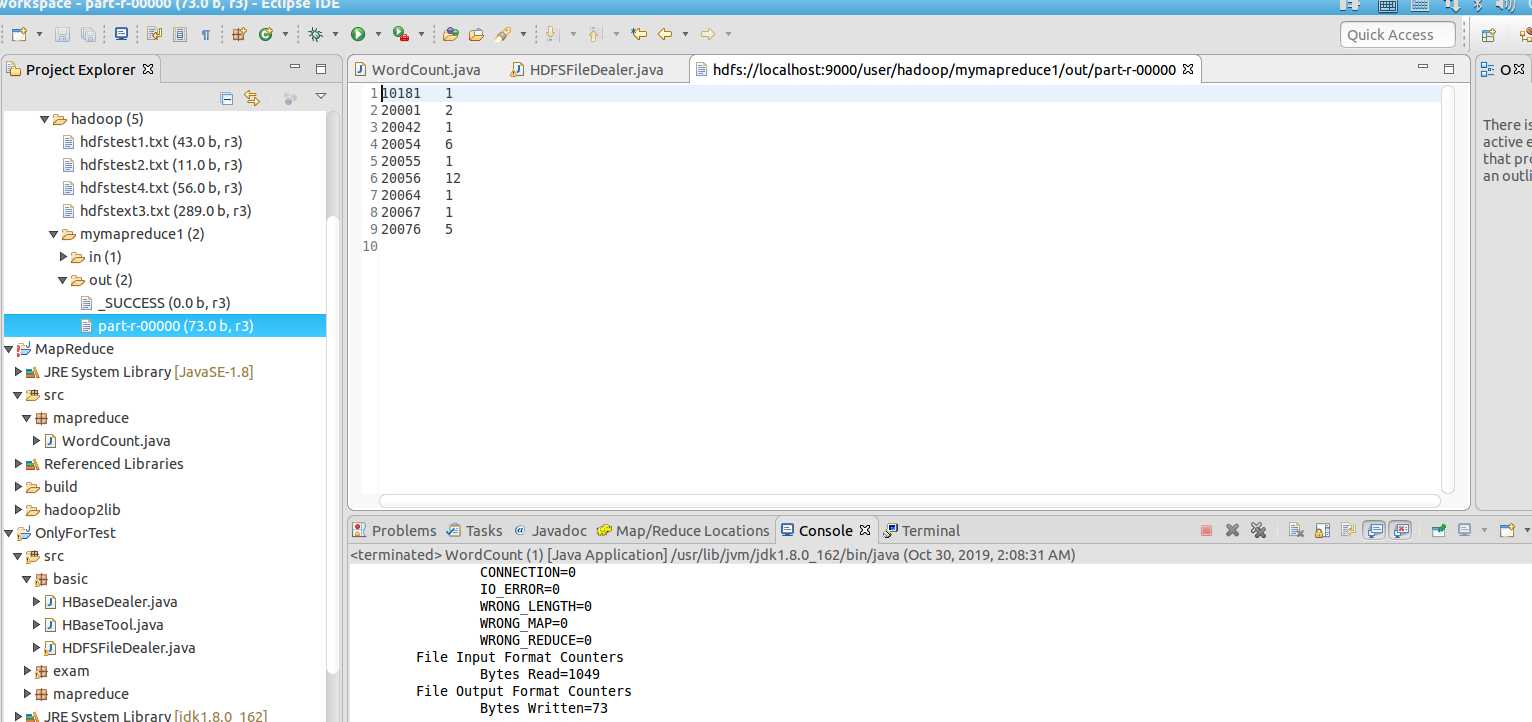Click the Save All toolbar icon
Viewport: 1532px width, 722px height.
88,34
